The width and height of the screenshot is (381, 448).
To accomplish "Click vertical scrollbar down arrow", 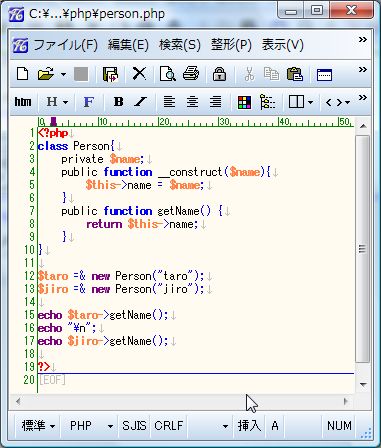I will click(363, 385).
